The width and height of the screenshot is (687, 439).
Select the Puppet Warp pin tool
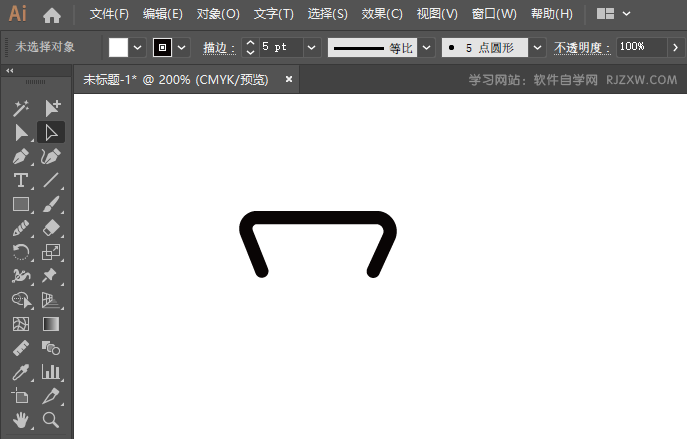(51, 276)
